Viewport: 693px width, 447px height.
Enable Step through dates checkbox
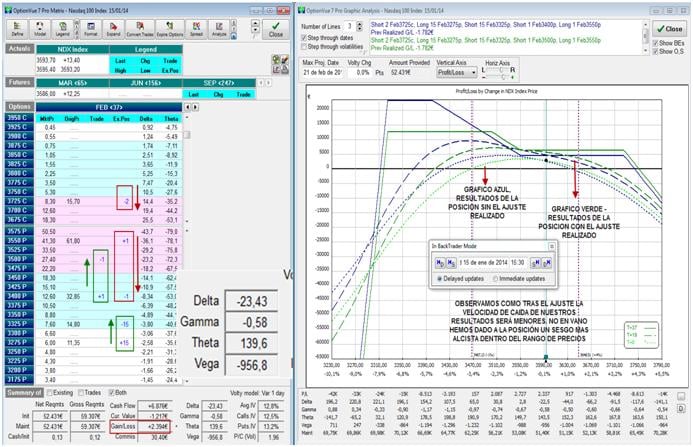pos(305,37)
